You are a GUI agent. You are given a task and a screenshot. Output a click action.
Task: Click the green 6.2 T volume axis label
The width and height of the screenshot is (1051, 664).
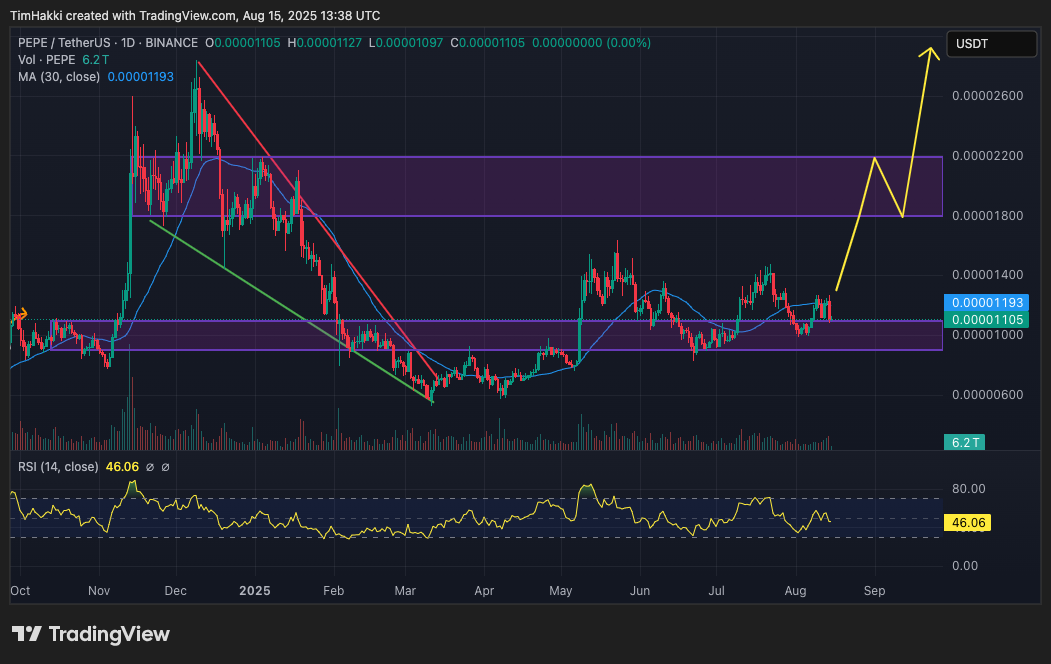tap(966, 442)
